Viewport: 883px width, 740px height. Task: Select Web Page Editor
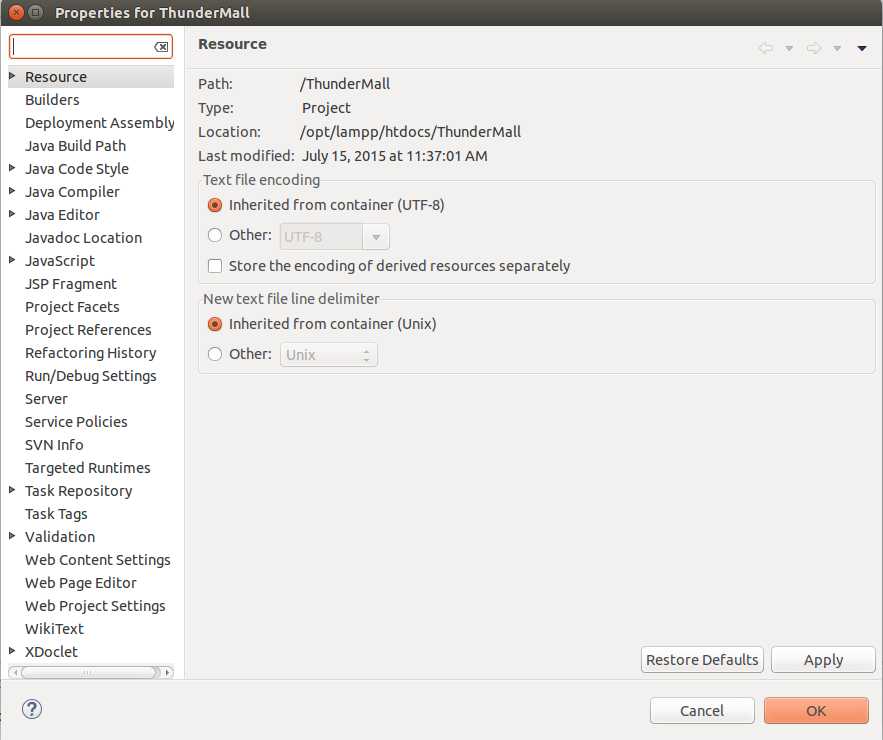coord(81,583)
